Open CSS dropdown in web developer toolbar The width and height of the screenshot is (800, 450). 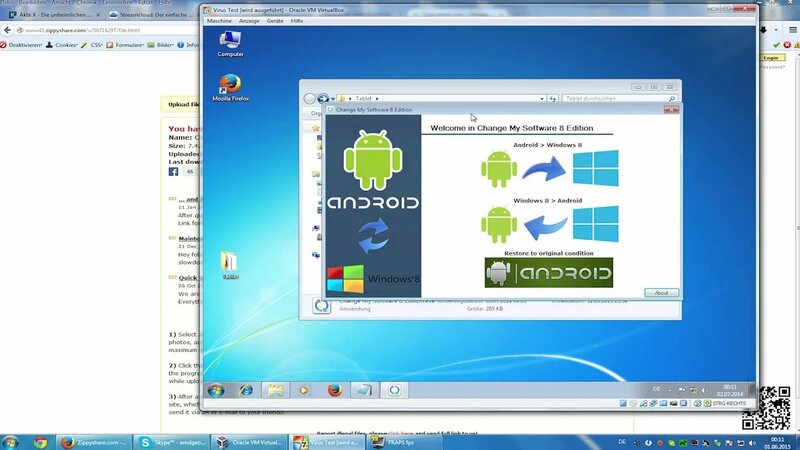92,45
